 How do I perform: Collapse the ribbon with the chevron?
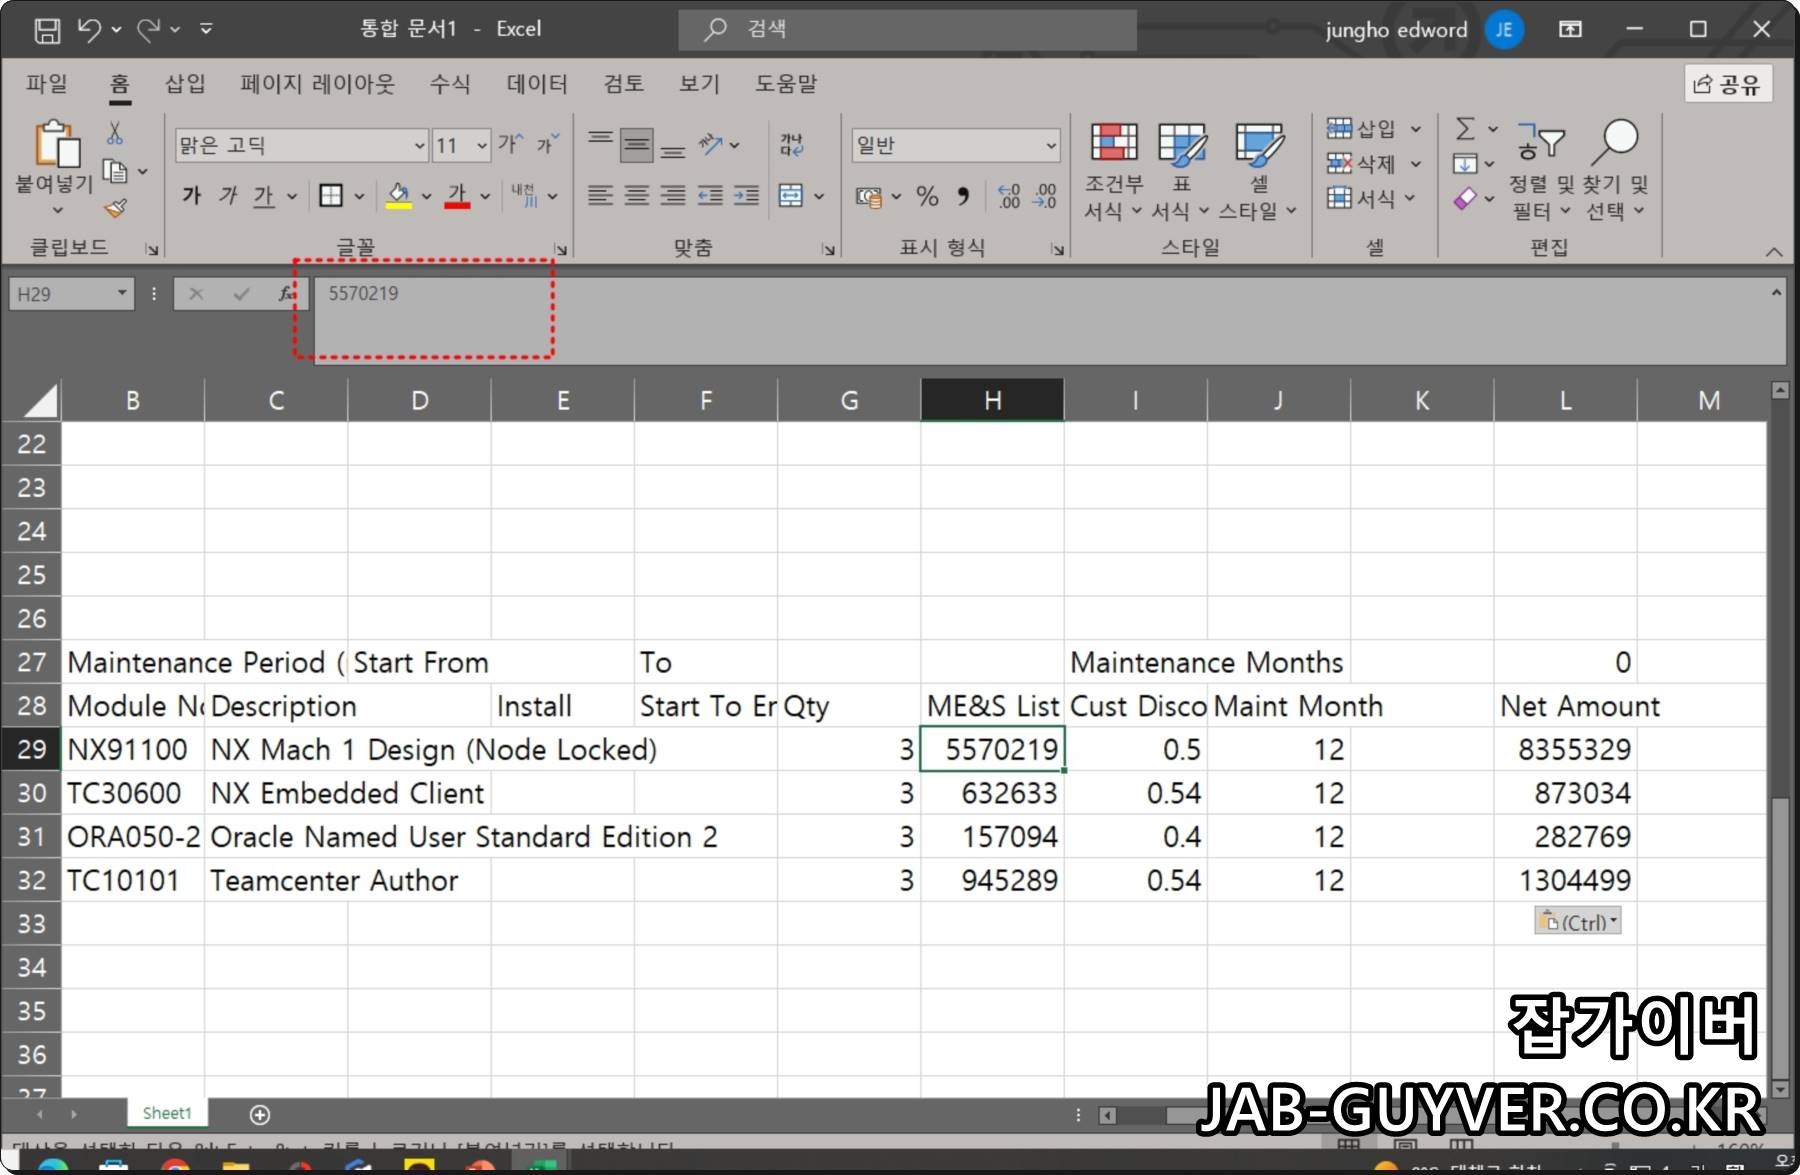[1774, 252]
